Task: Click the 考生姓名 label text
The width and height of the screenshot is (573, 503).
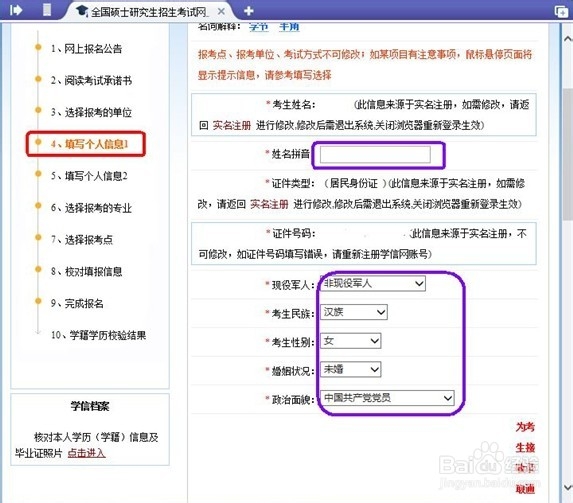Action: (293, 105)
